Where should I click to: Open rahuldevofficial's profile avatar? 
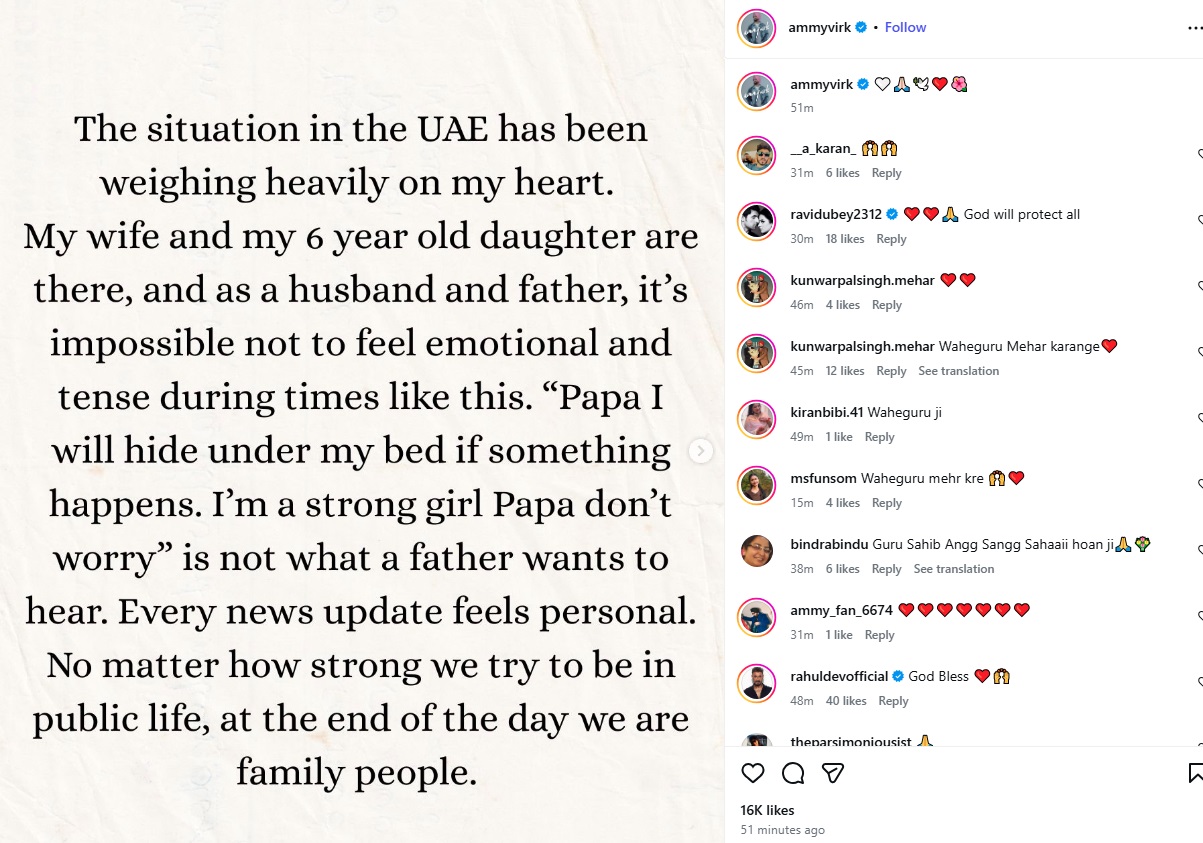tap(757, 684)
